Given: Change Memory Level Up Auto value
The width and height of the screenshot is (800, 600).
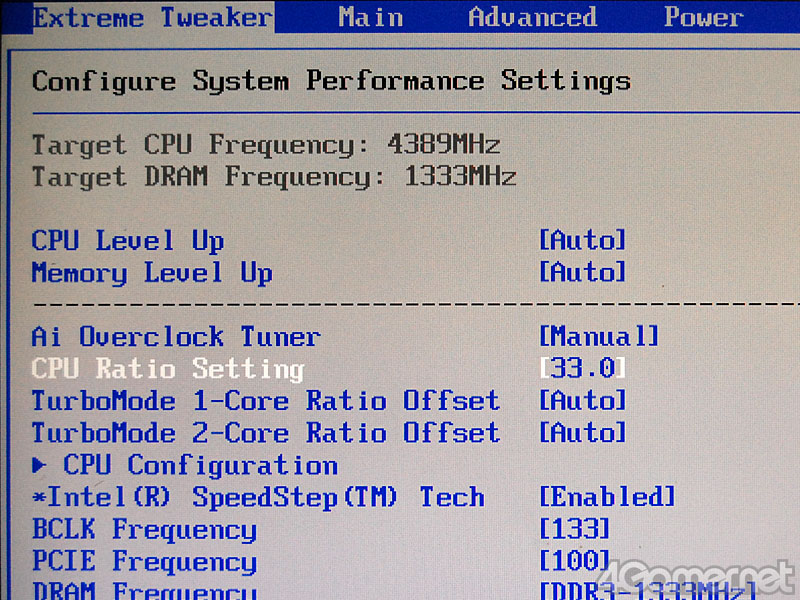Looking at the screenshot, I should coord(583,272).
